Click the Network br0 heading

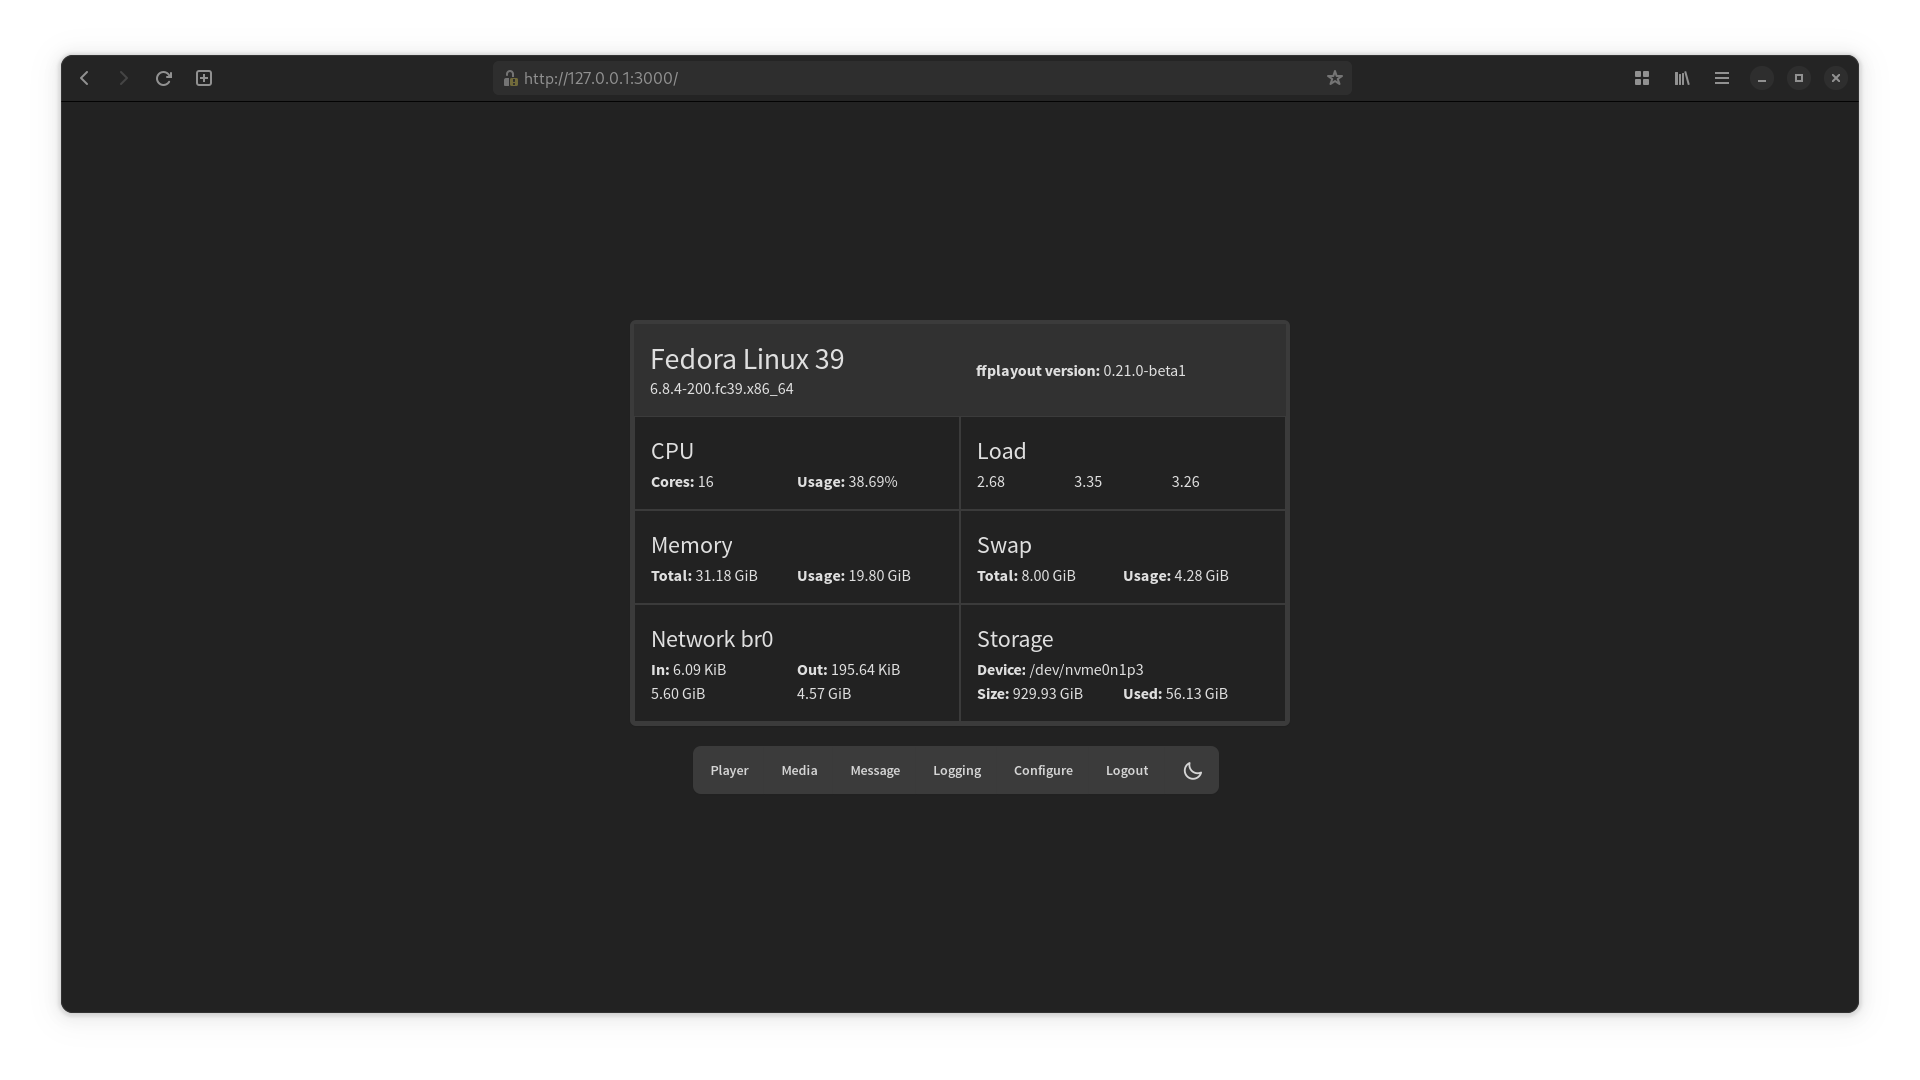coord(712,639)
